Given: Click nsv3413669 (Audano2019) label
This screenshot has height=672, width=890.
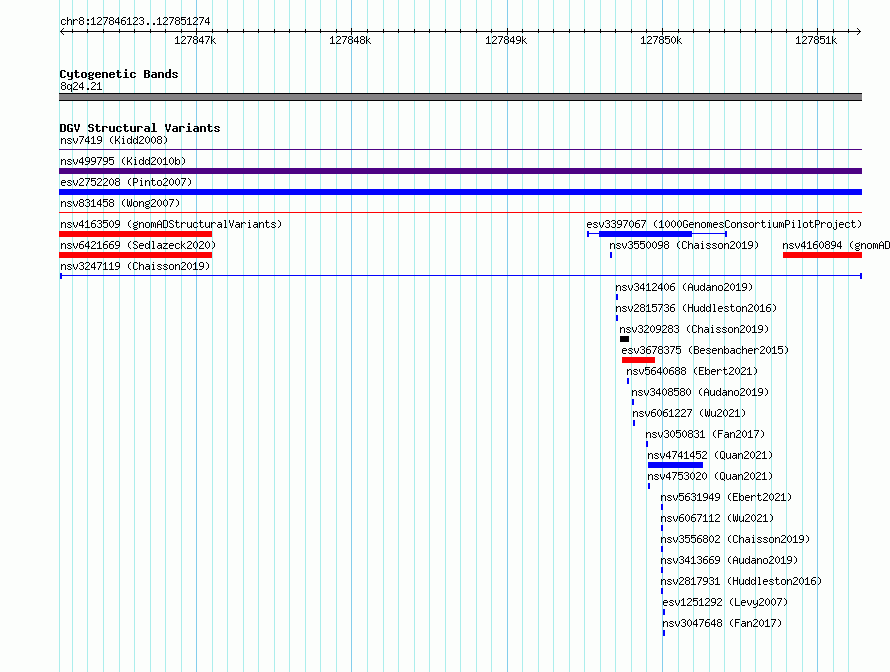Looking at the screenshot, I should (729, 560).
